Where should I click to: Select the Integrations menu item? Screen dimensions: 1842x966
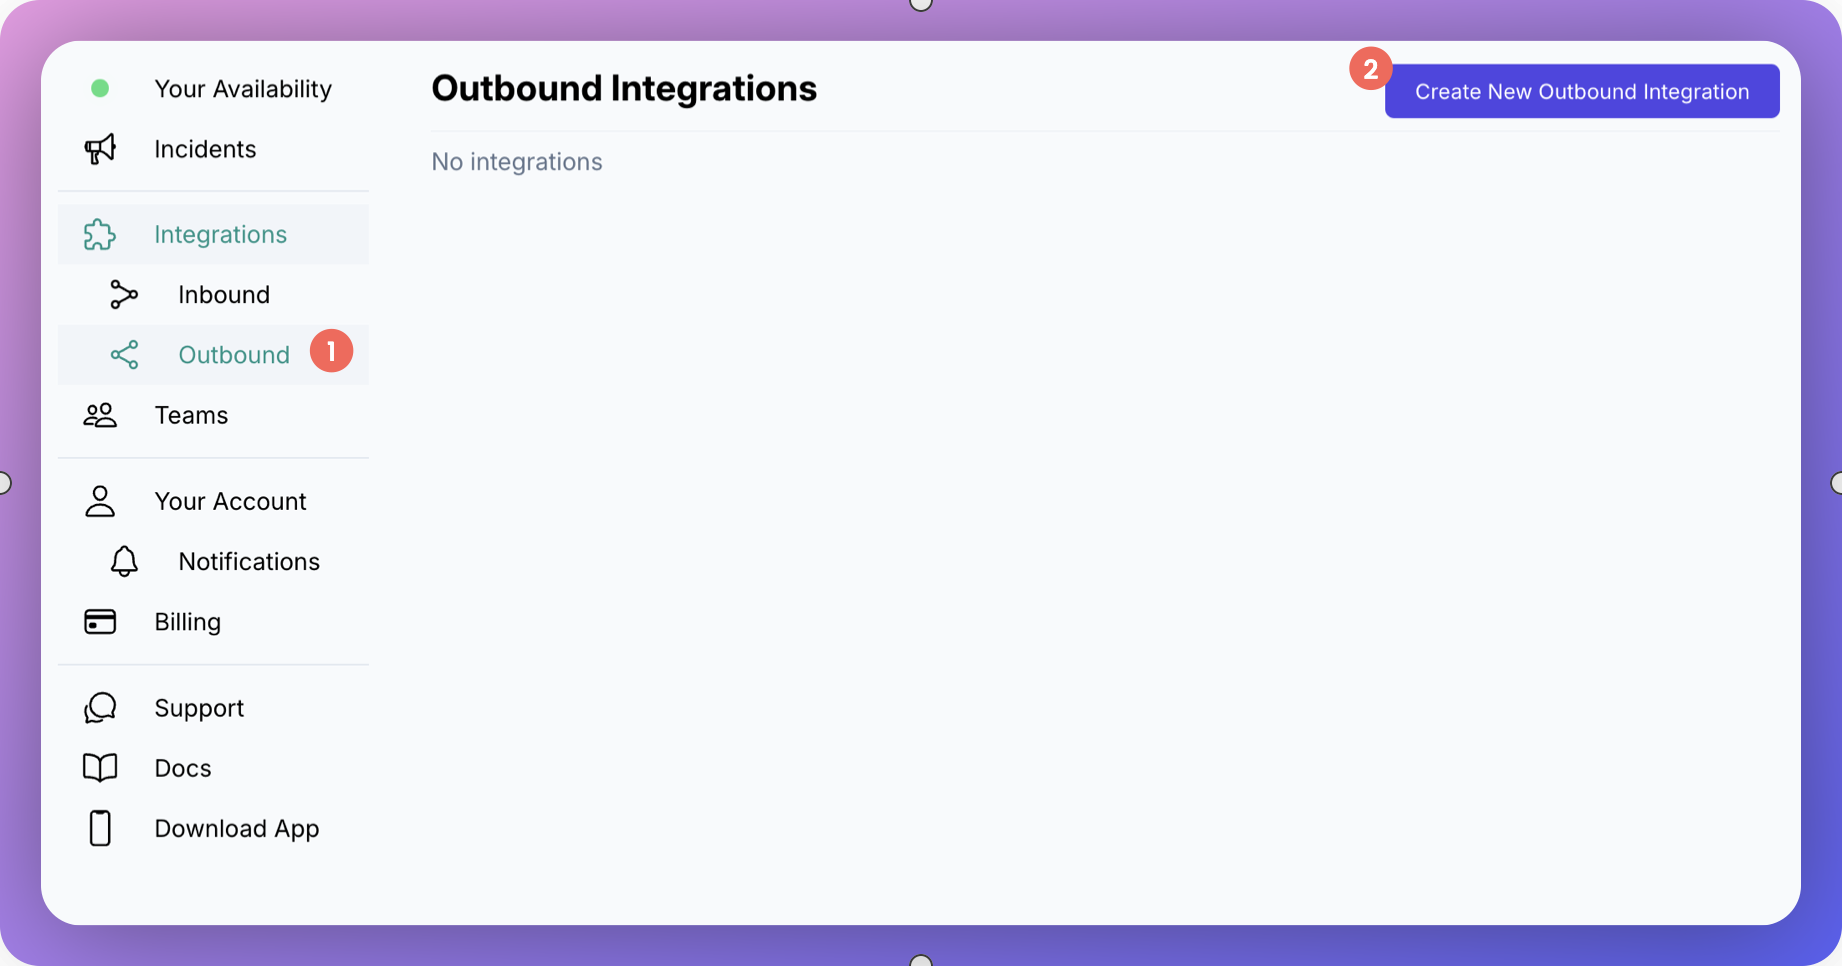point(213,235)
